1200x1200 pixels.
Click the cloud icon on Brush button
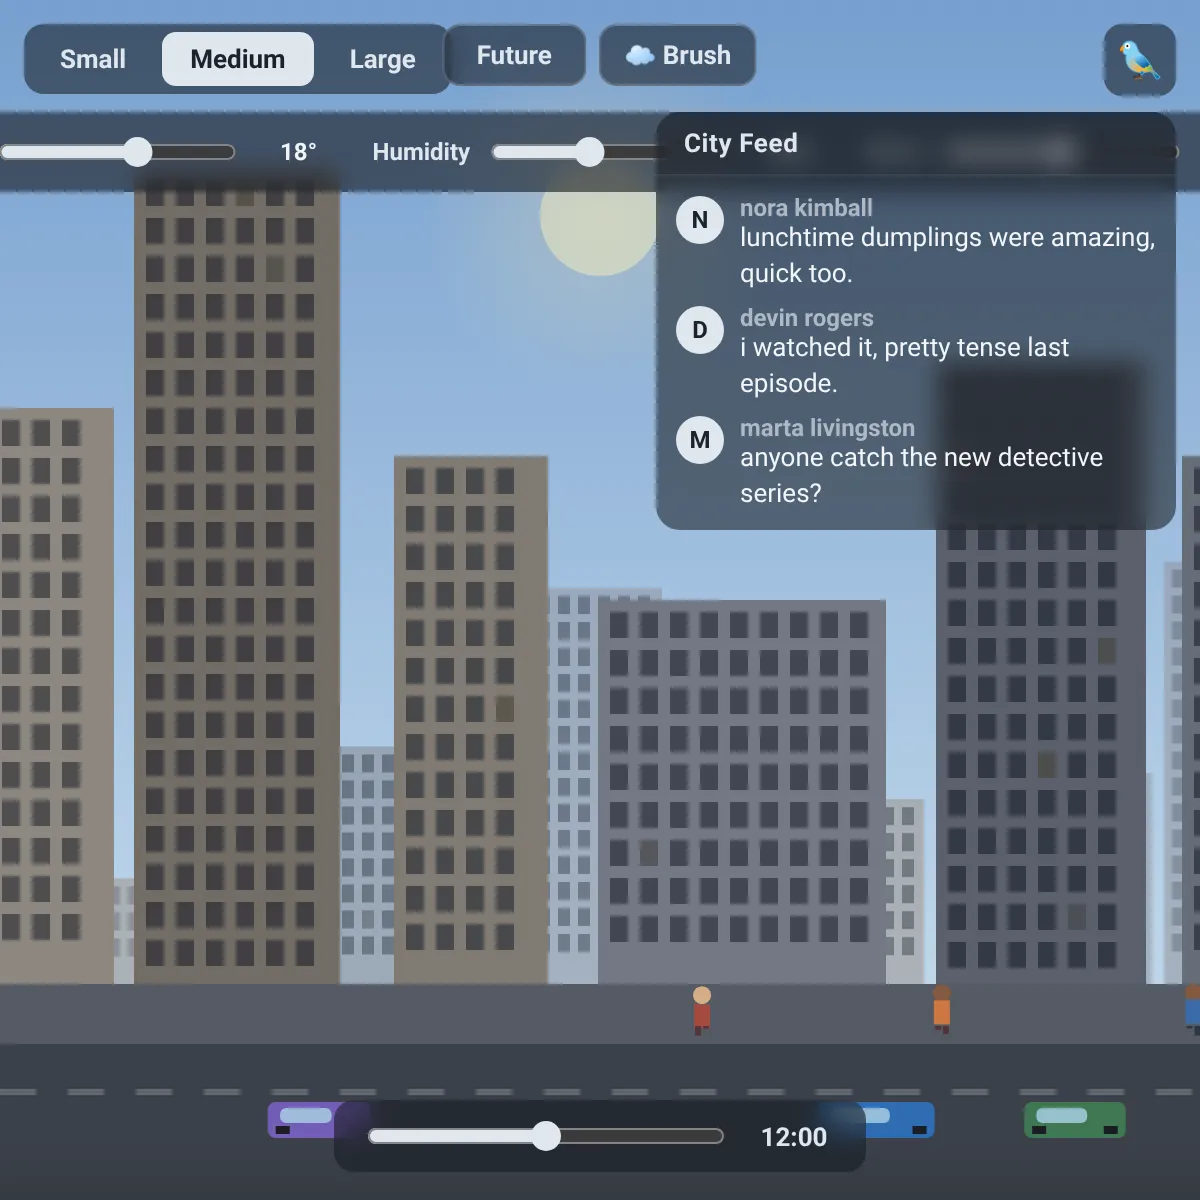(x=640, y=55)
